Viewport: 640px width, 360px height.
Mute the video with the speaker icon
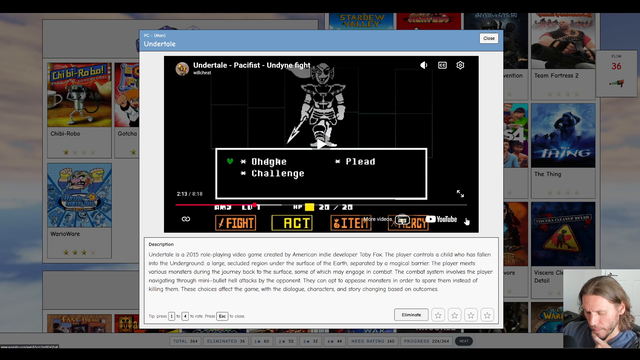point(424,65)
